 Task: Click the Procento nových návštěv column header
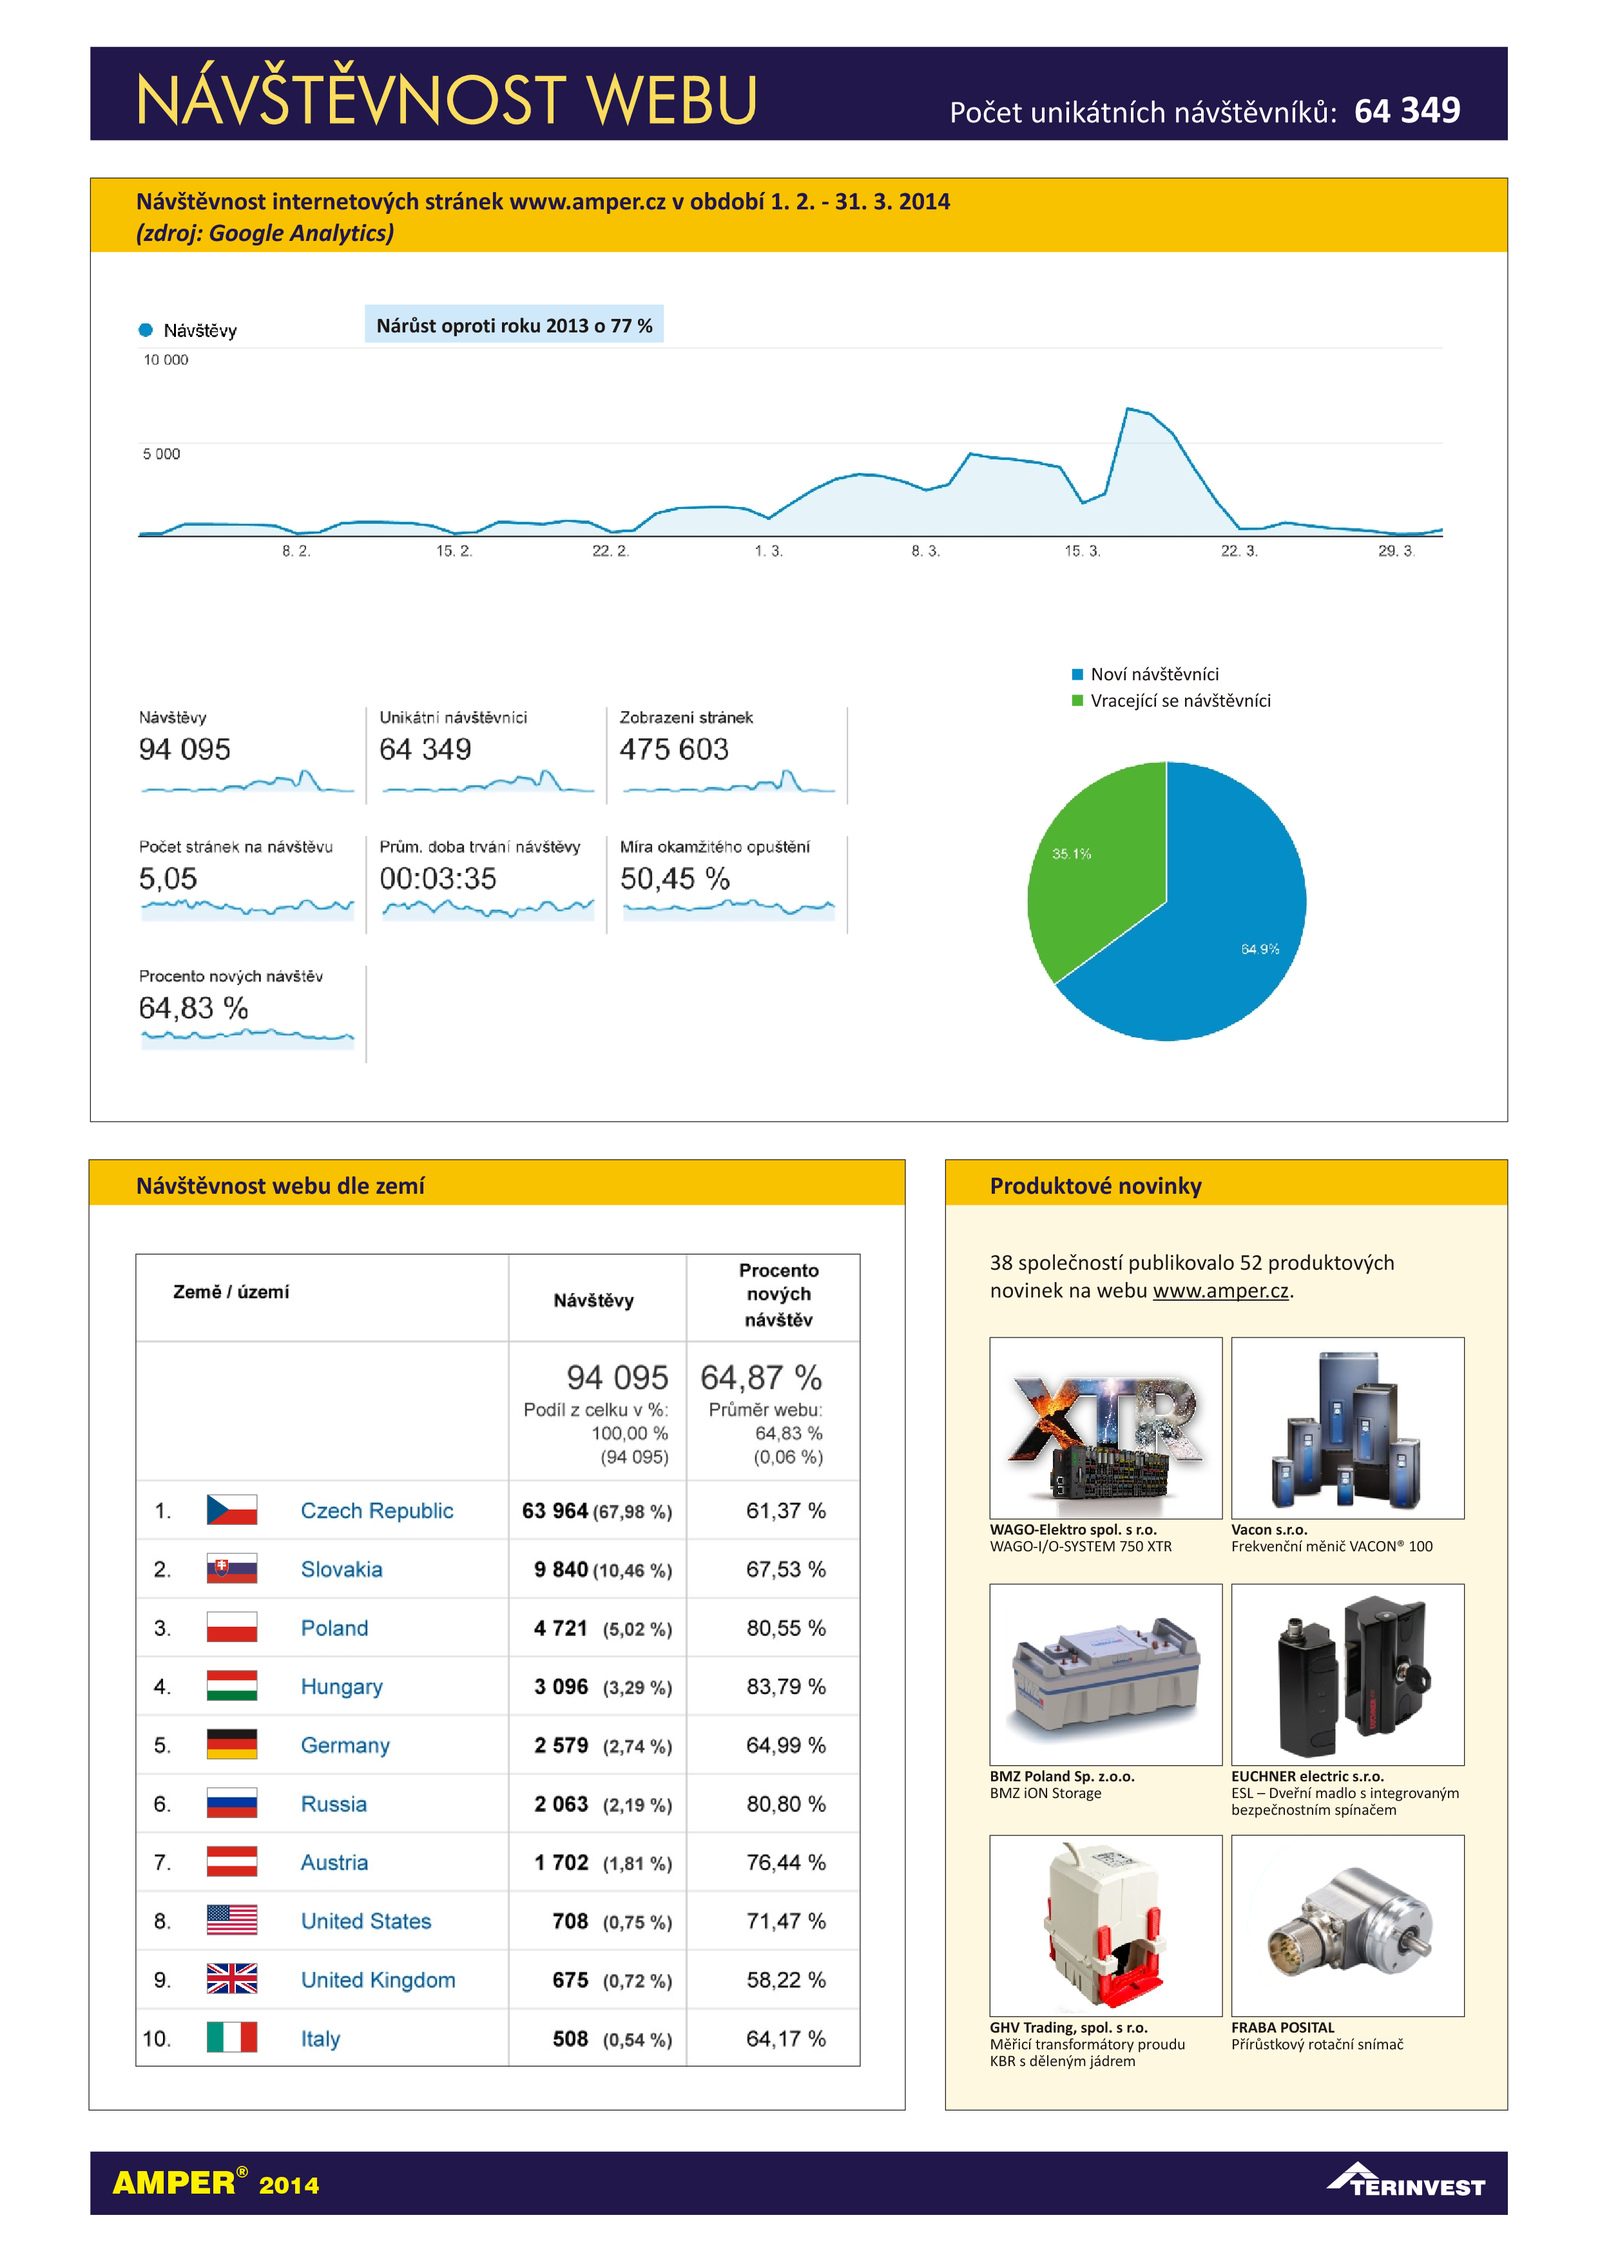(x=778, y=1295)
